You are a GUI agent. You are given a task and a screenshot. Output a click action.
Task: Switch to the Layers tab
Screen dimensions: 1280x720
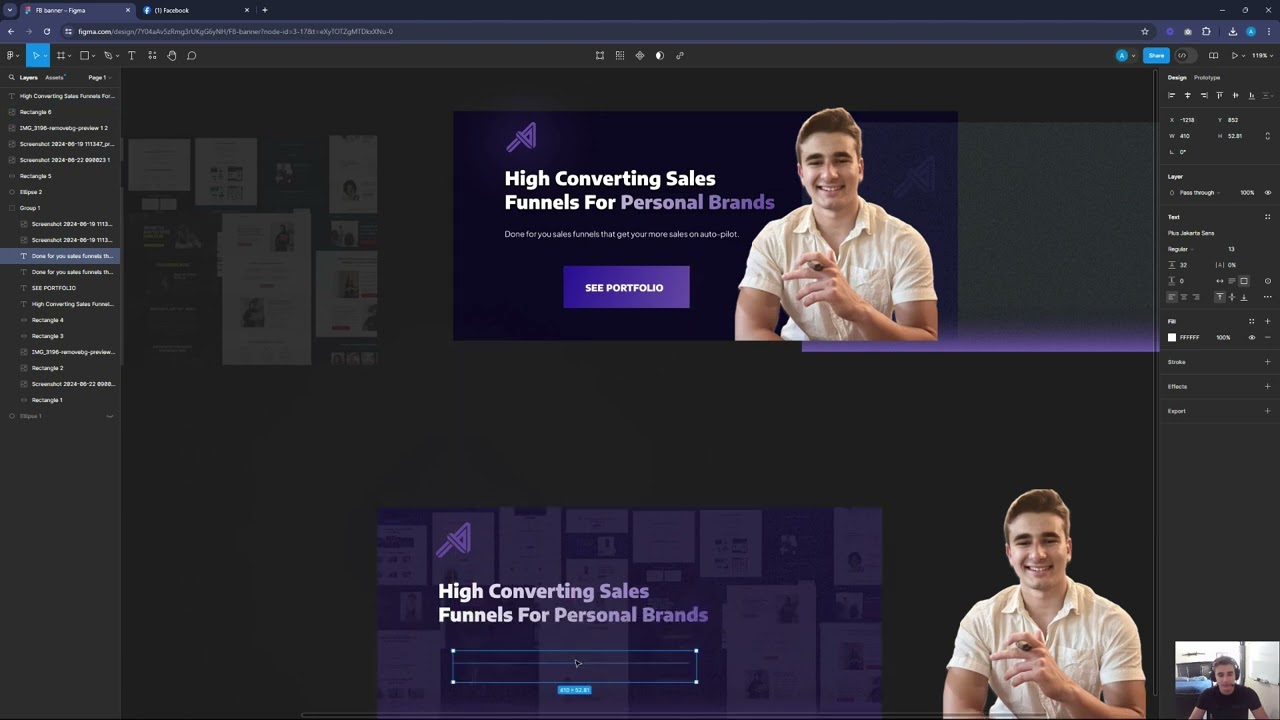pyautogui.click(x=28, y=77)
